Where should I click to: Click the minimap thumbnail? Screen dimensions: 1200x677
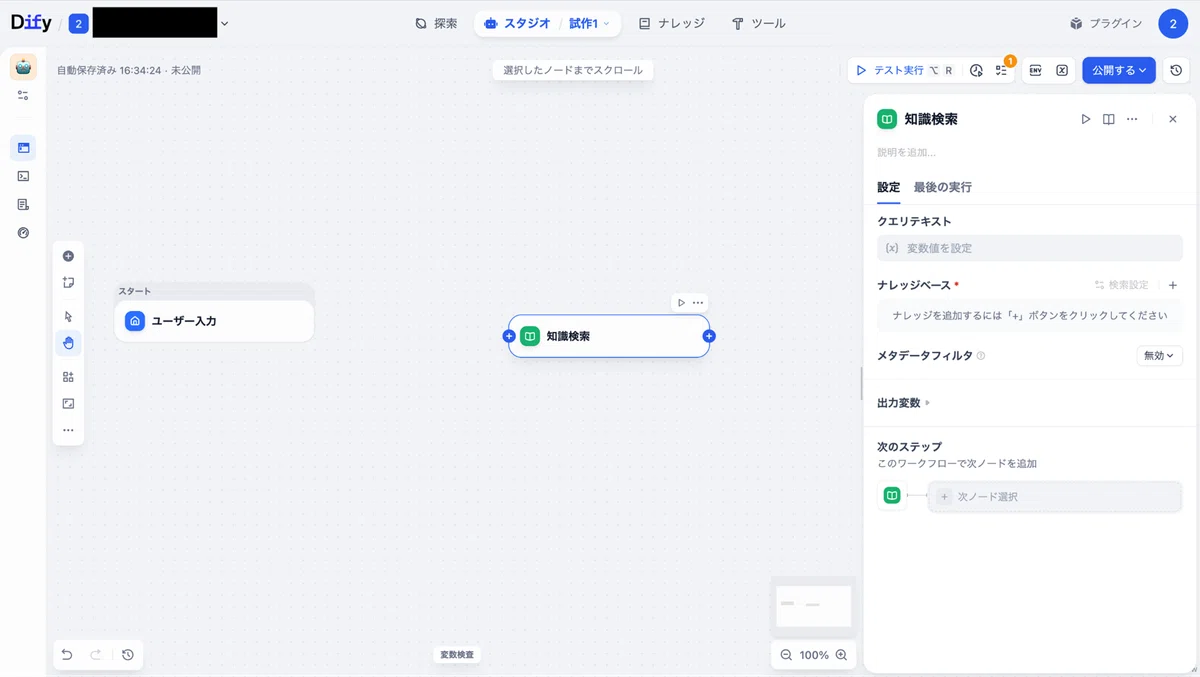(x=813, y=606)
